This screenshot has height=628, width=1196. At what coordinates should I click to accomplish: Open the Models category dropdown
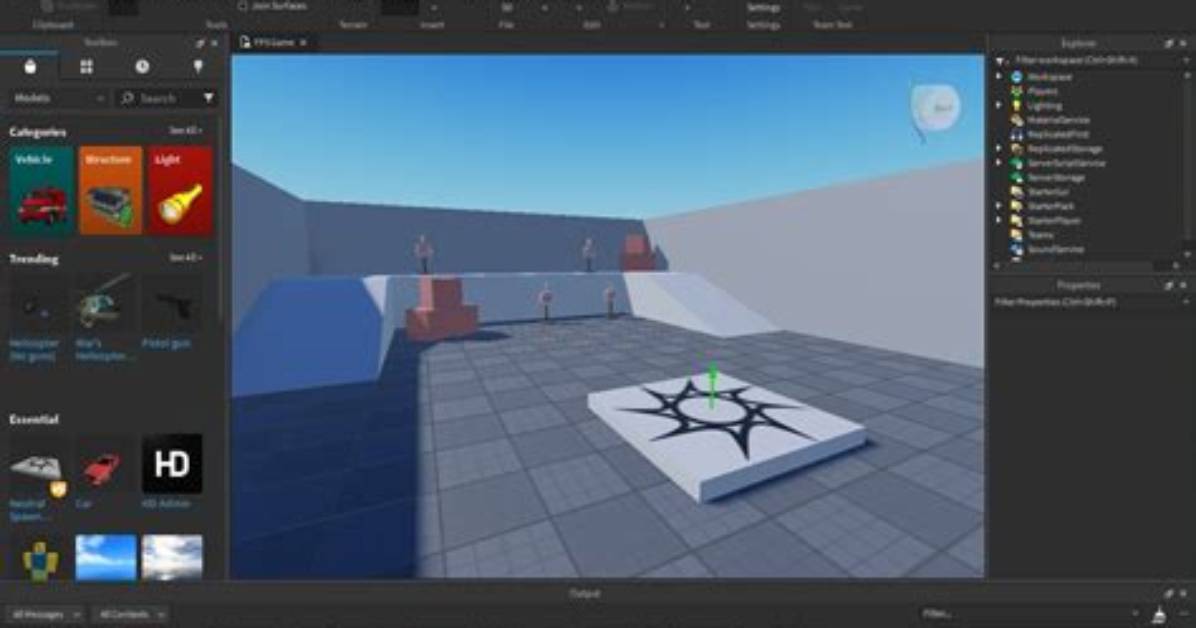pos(59,98)
